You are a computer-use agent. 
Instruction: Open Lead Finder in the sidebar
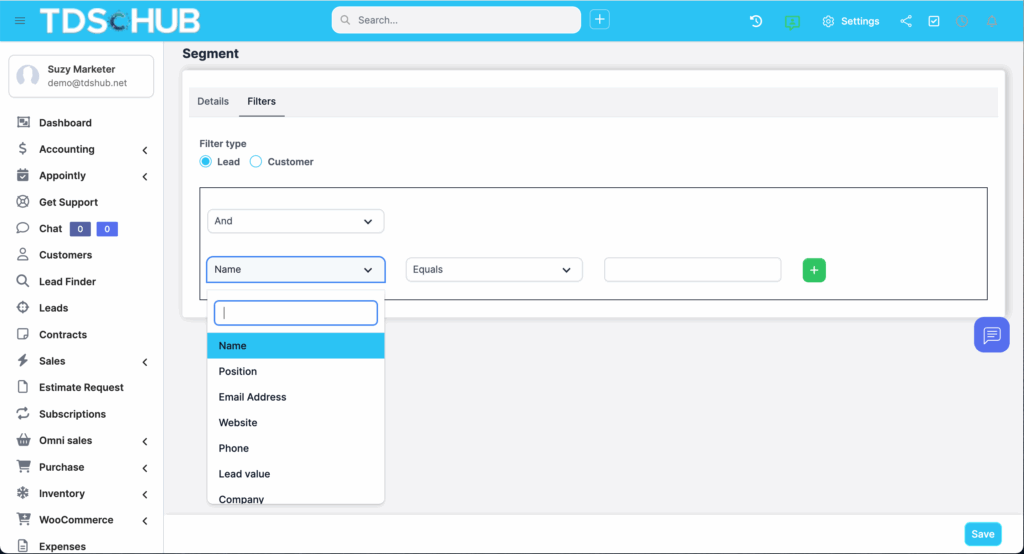pyautogui.click(x=67, y=282)
